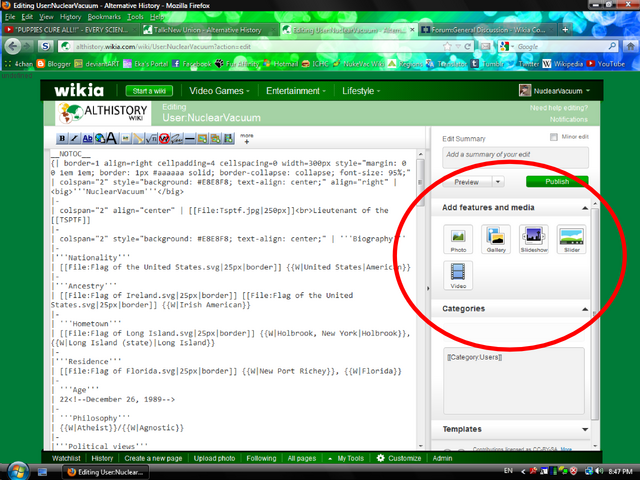Insert horizontal line icon
Image resolution: width=640 pixels, height=480 pixels.
(x=190, y=138)
